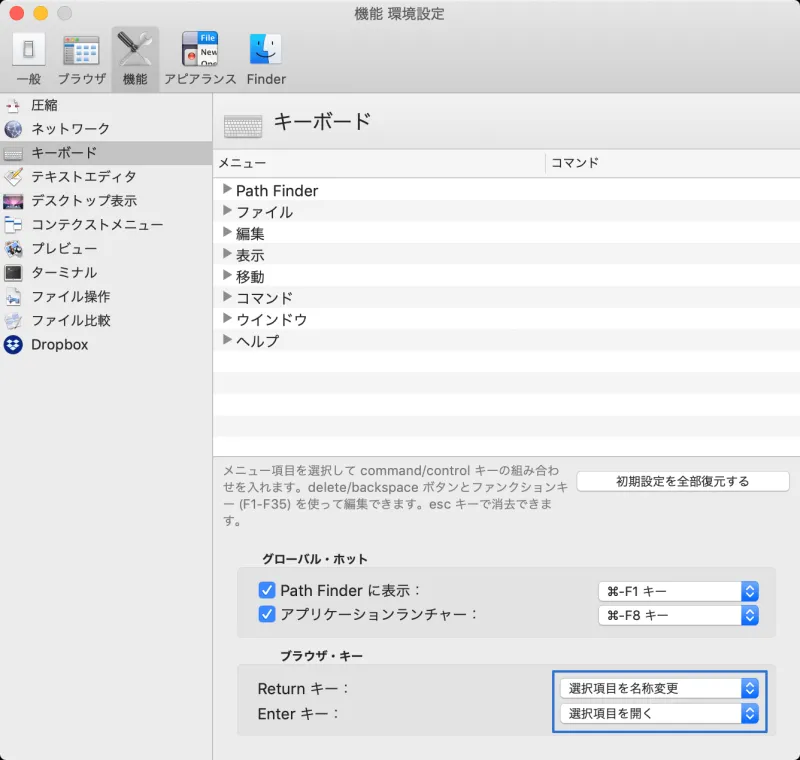Click the テキストエディタ sidebar icon
Screen dimensions: 800x760
13,177
